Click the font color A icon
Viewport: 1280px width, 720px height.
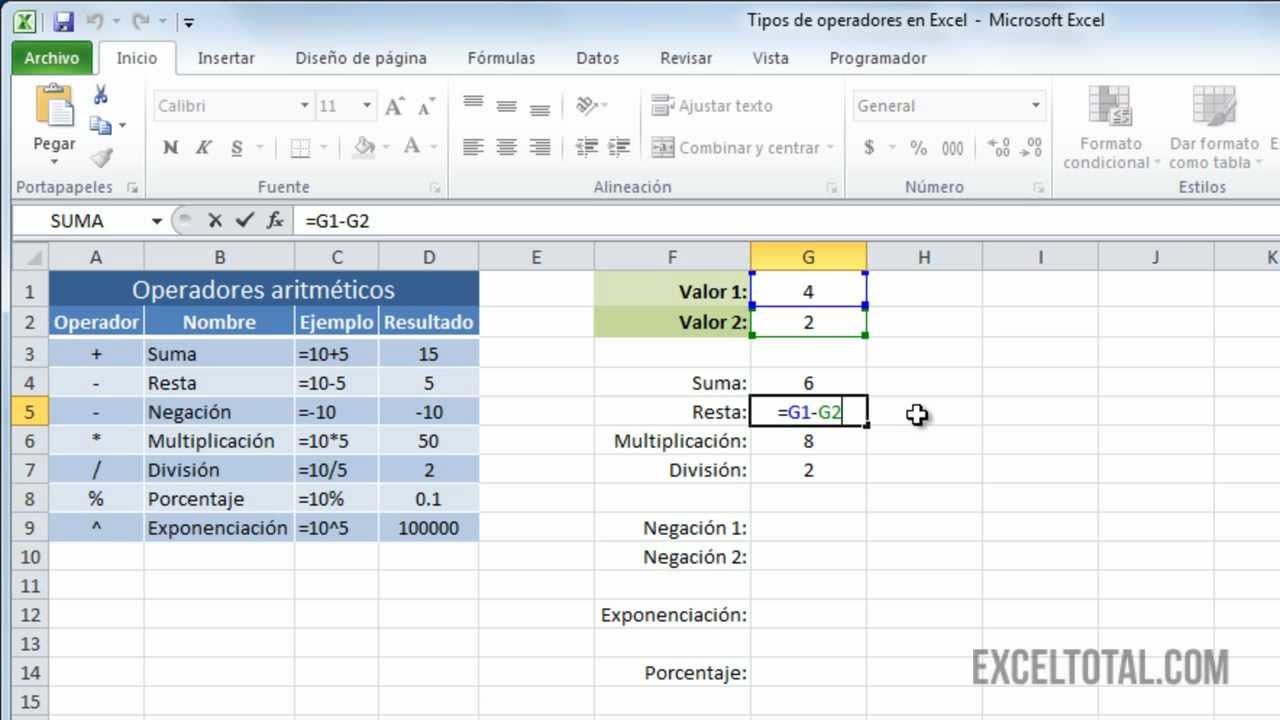coord(411,148)
